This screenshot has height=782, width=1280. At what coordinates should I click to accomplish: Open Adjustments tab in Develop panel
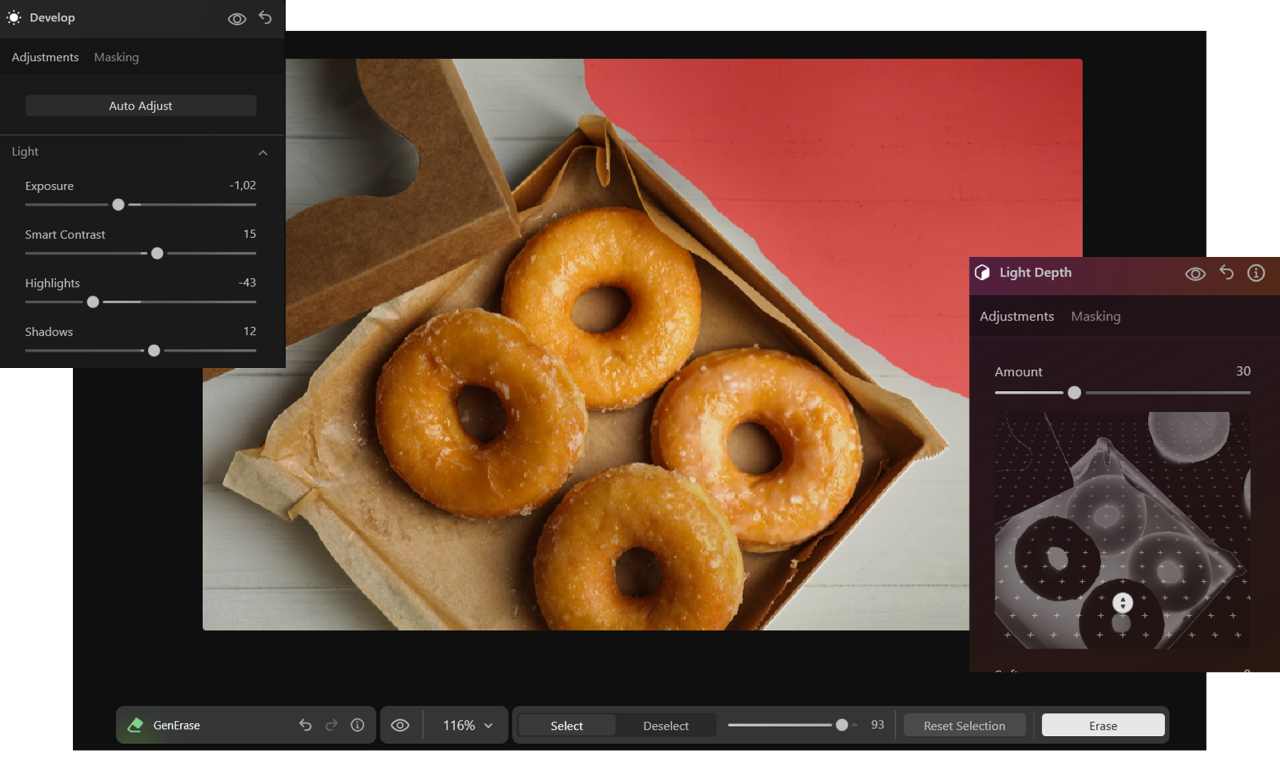(x=45, y=57)
